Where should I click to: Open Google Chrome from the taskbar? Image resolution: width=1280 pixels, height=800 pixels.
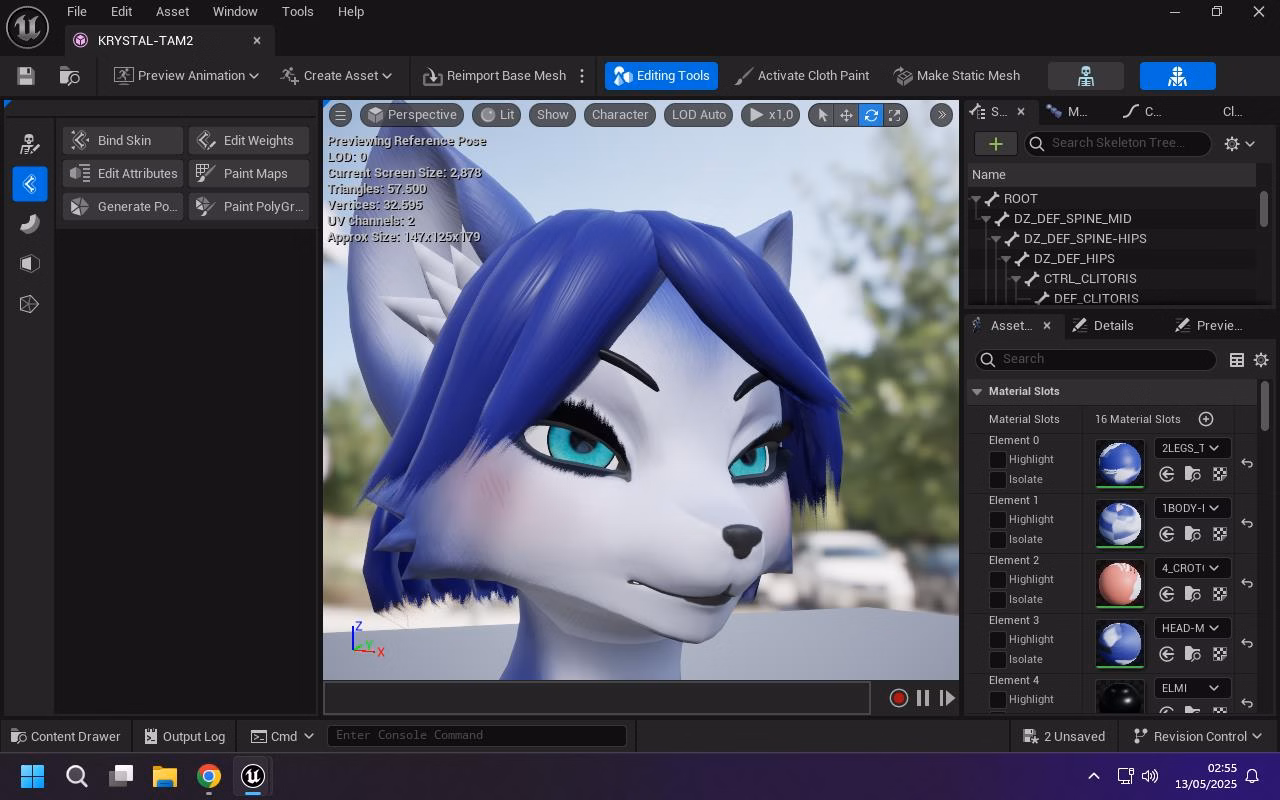(x=209, y=776)
